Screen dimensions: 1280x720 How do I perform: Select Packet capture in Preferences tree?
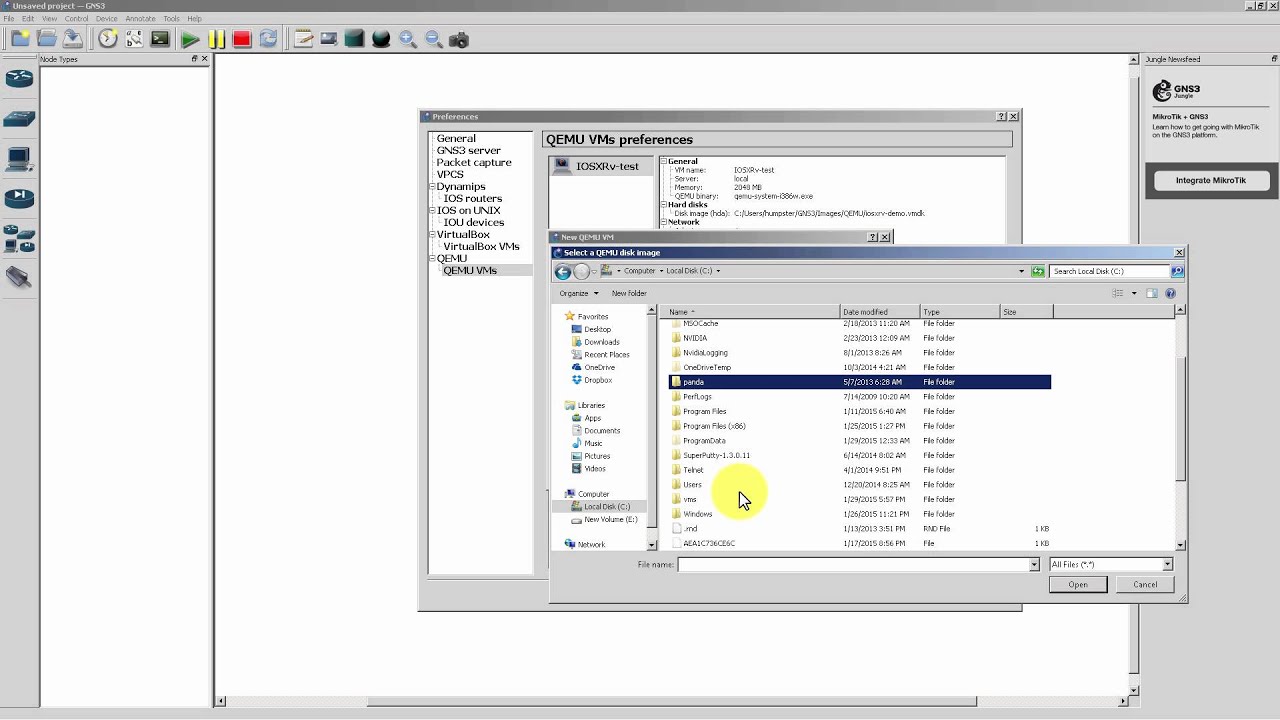click(474, 163)
